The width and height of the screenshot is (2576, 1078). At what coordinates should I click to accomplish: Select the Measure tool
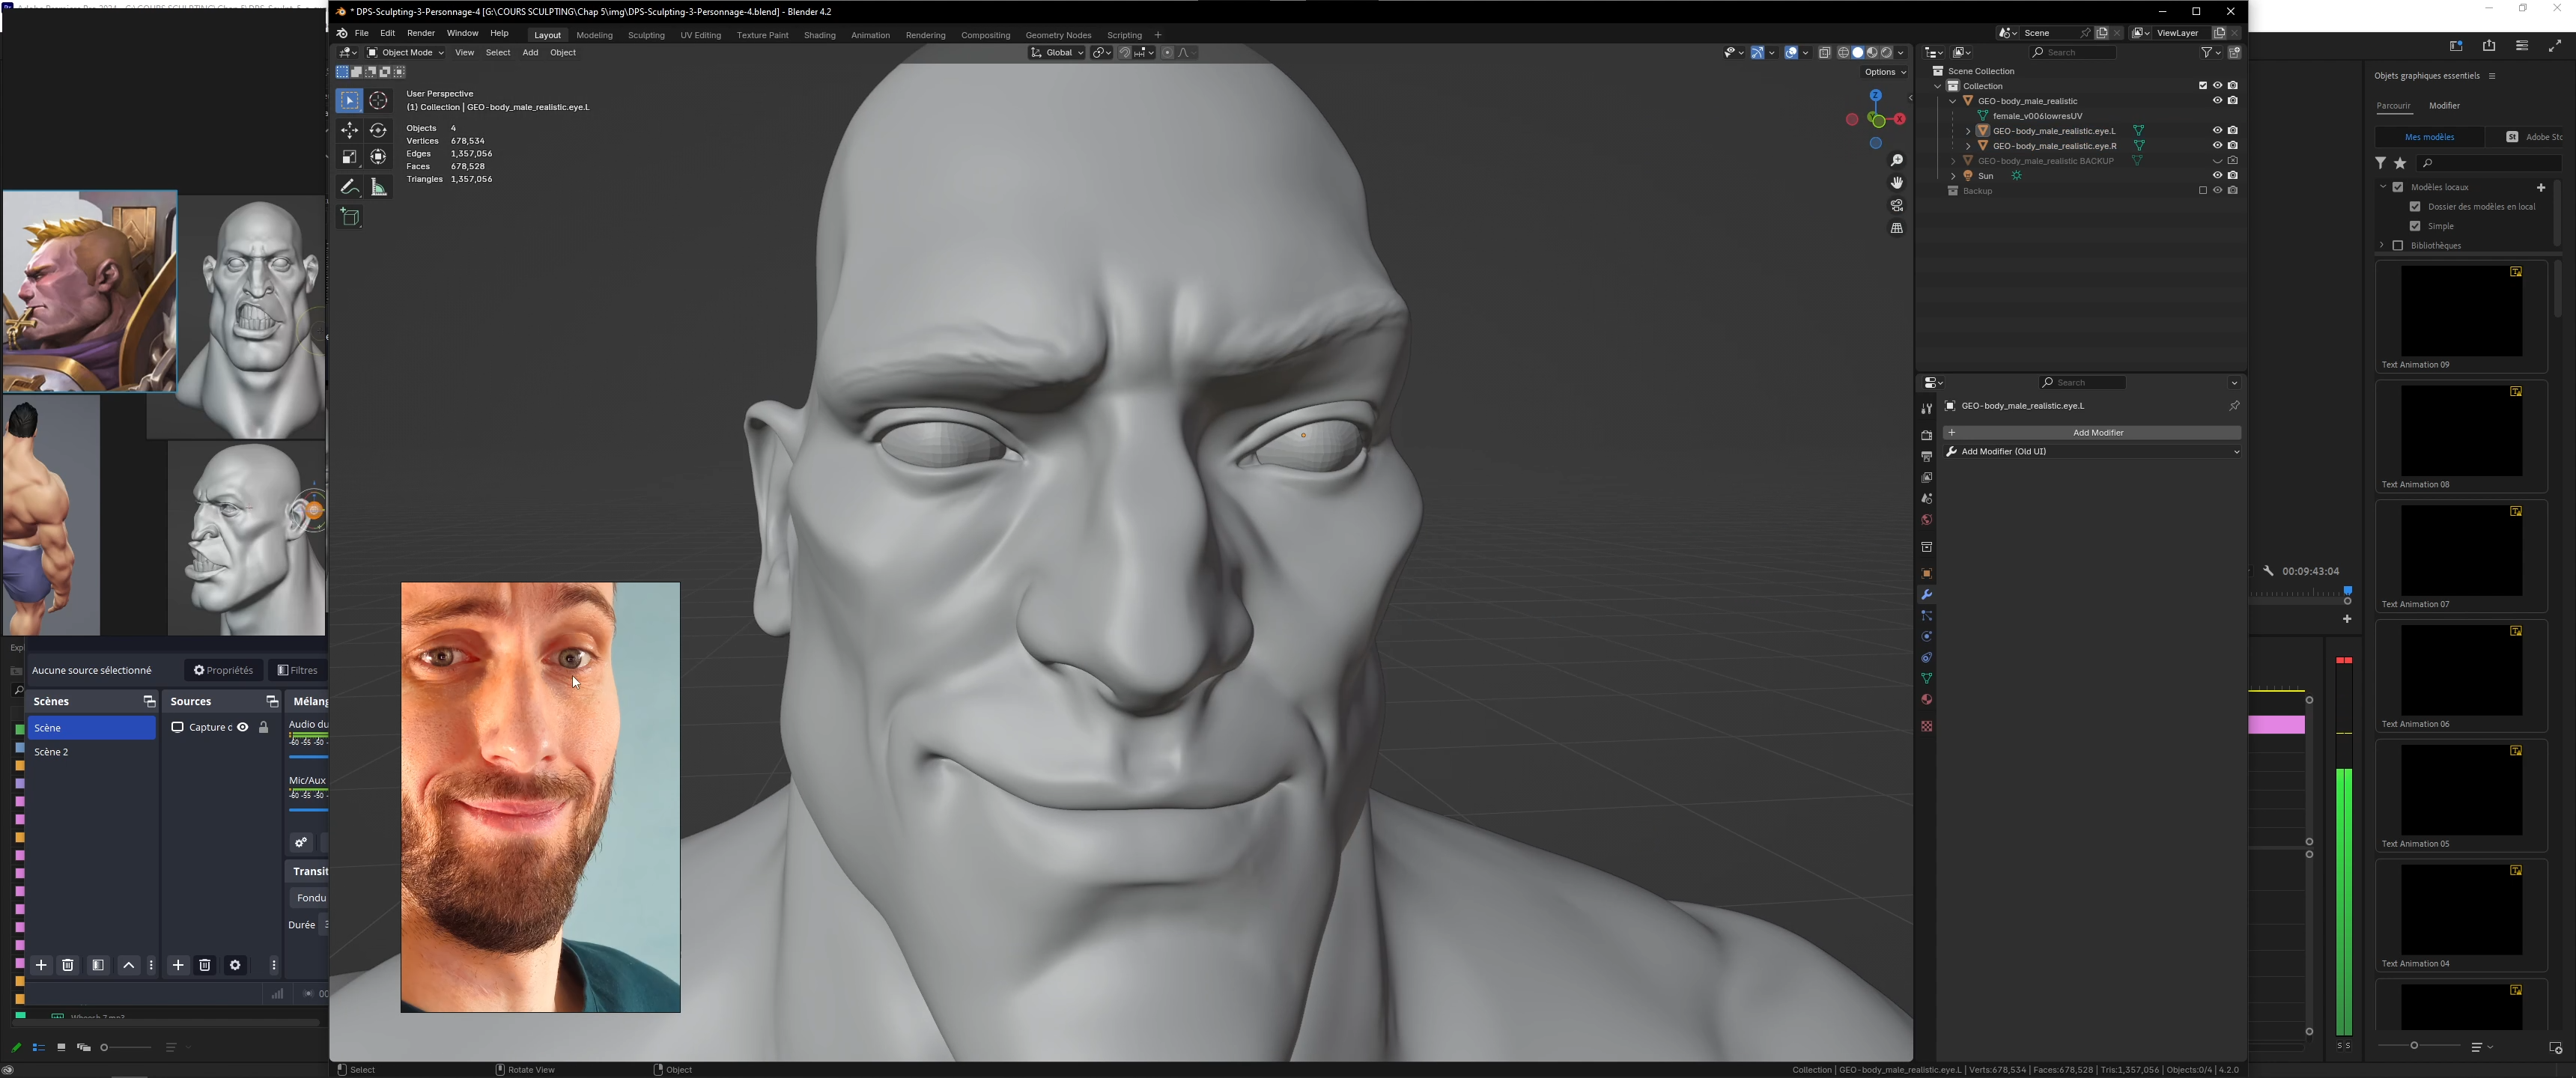tap(378, 187)
